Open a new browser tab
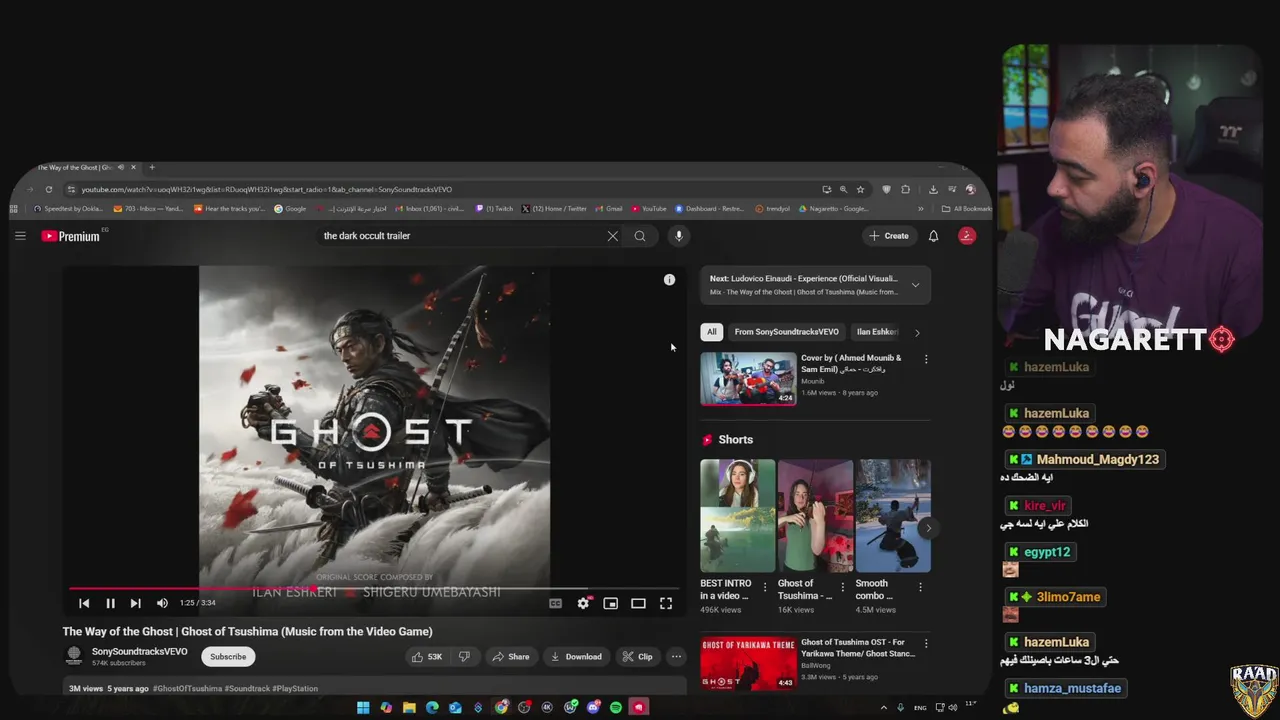The image size is (1280, 720). coord(152,167)
